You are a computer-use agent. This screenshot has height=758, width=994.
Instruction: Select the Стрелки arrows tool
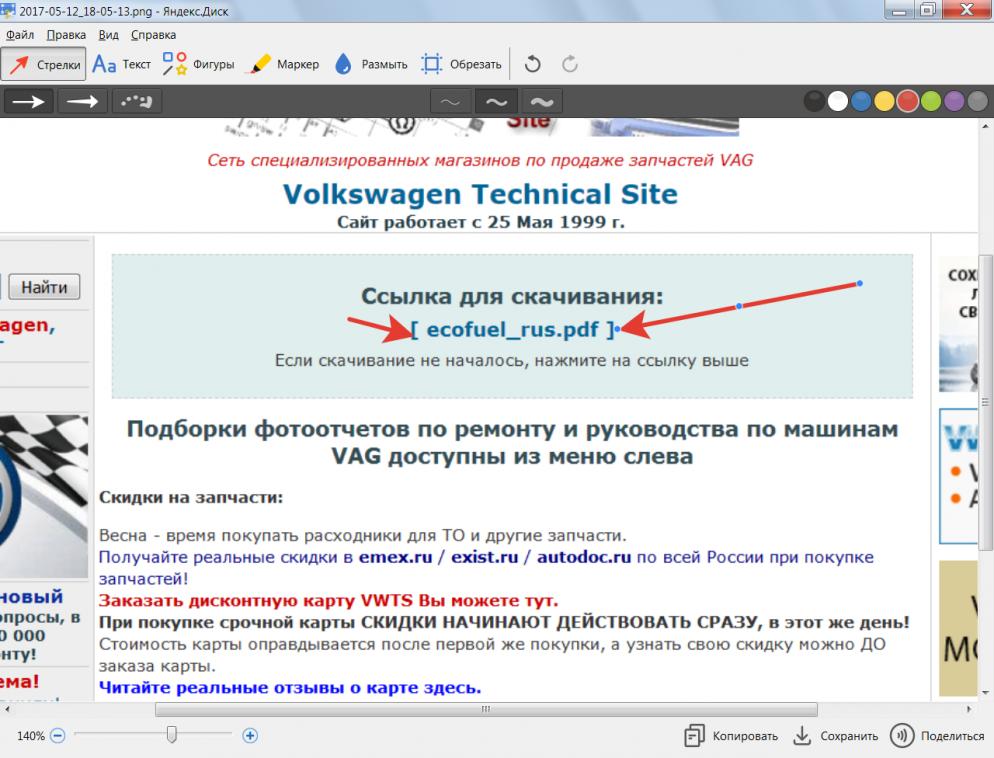(x=43, y=64)
